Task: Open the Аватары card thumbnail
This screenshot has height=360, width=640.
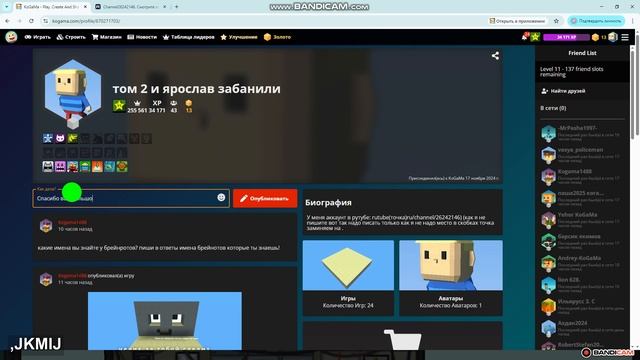Action: pos(451,265)
